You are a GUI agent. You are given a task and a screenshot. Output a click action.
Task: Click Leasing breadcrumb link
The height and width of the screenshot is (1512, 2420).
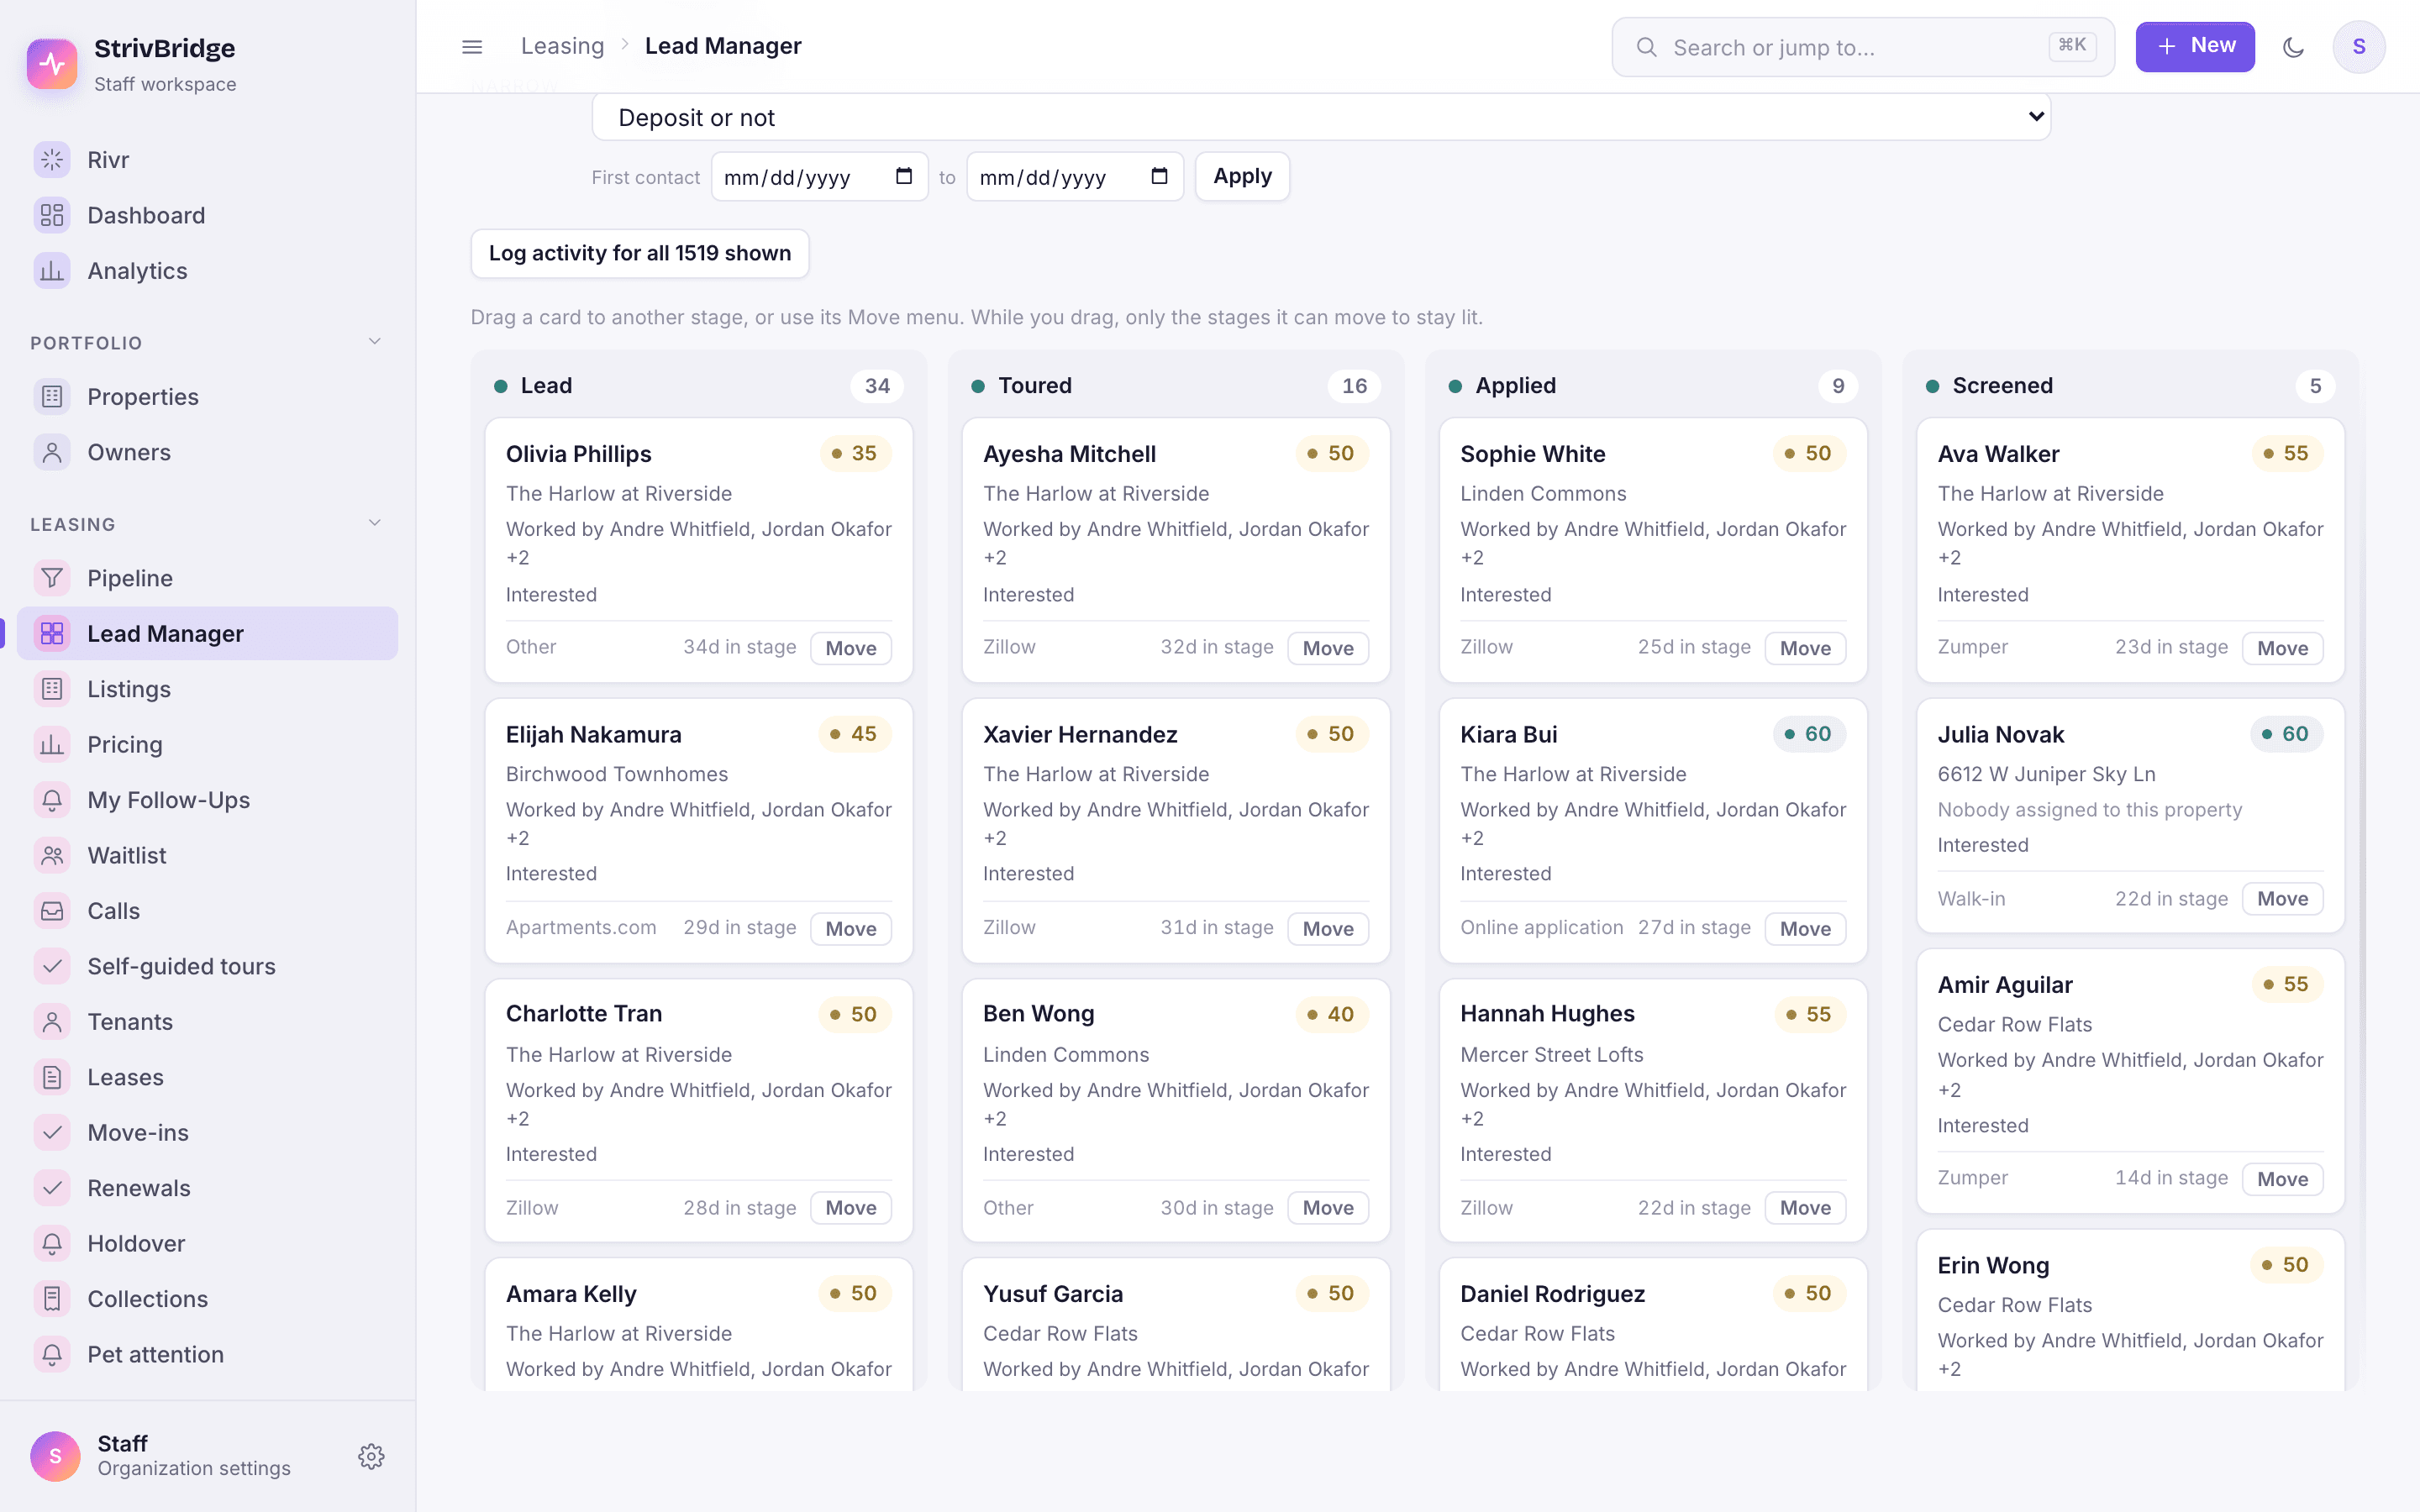tap(562, 46)
